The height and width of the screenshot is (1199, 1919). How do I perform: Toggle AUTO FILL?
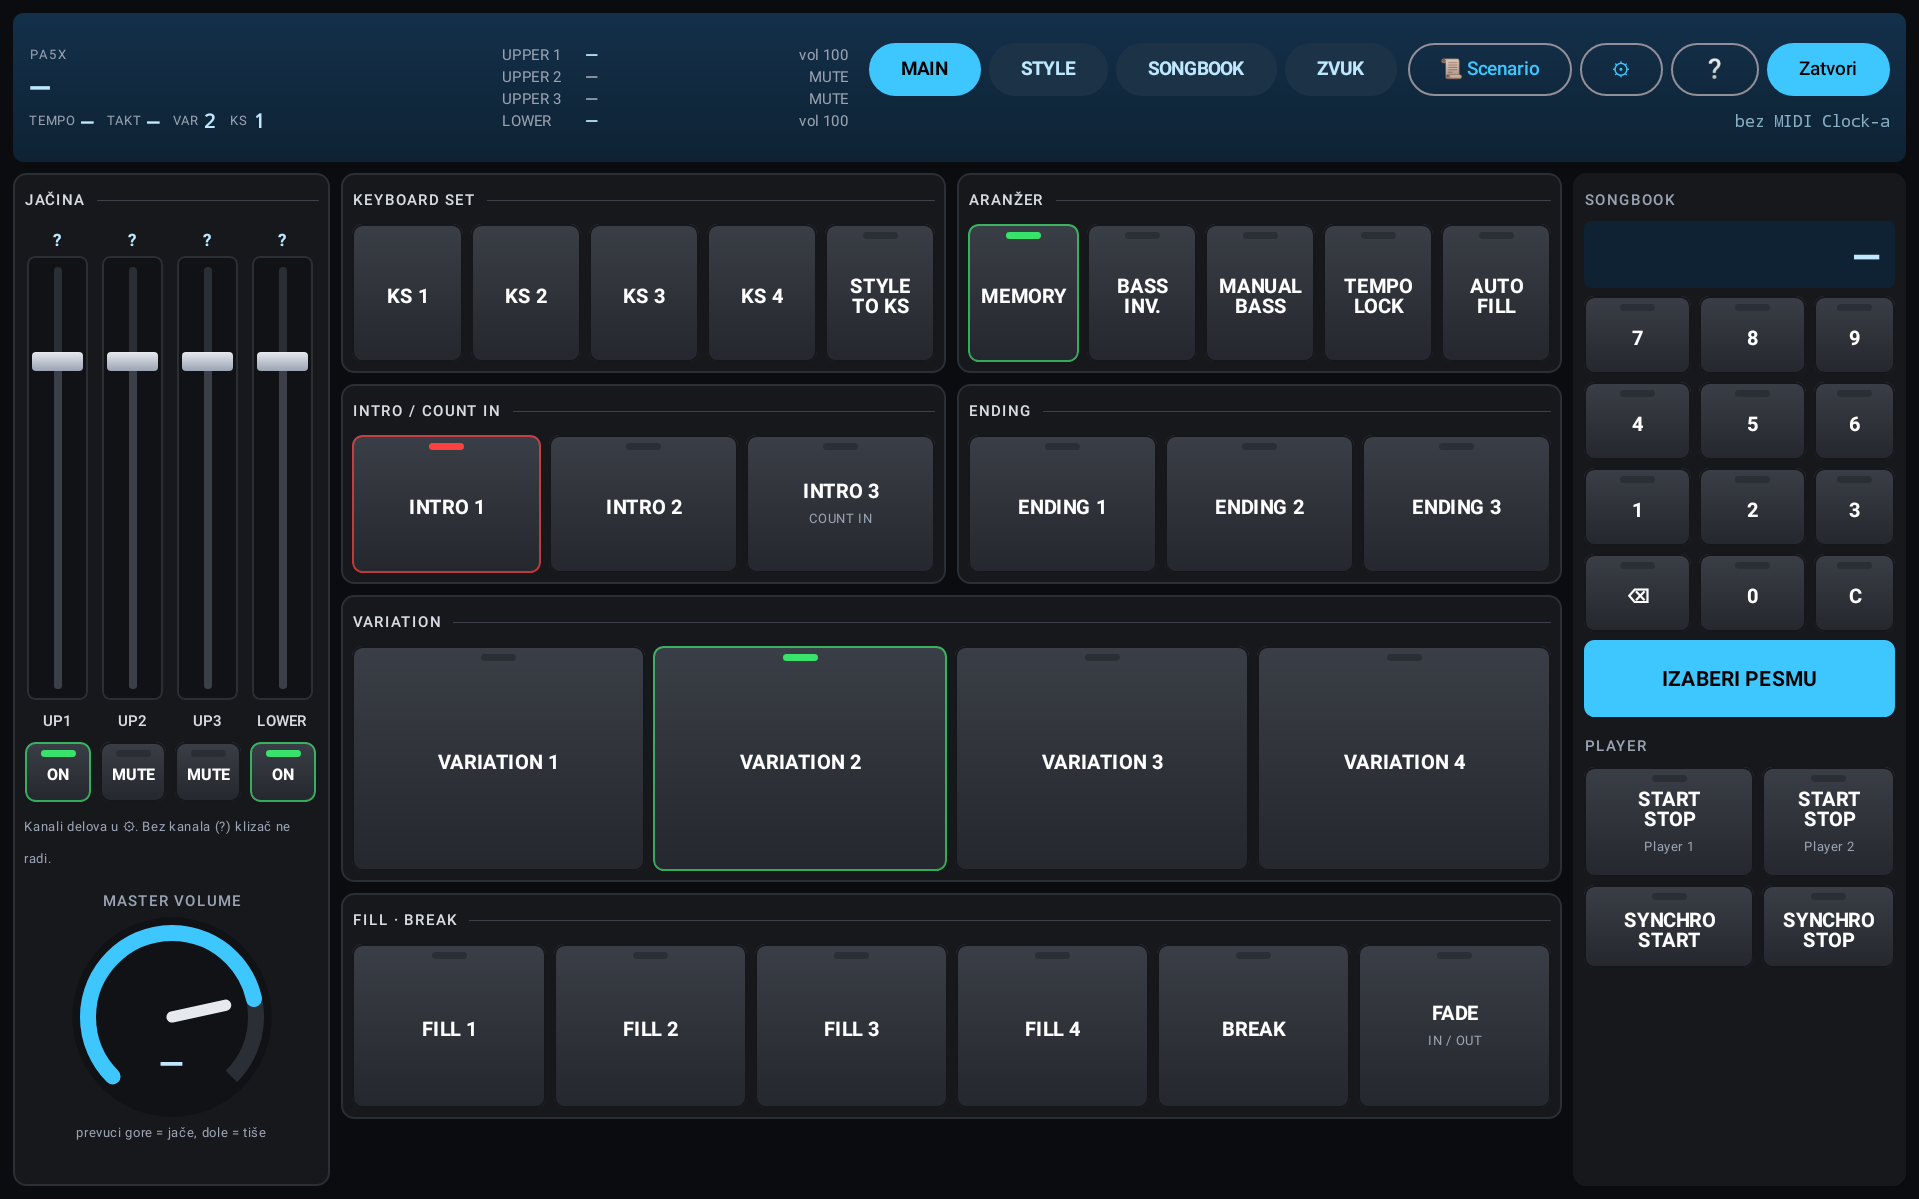(x=1496, y=293)
